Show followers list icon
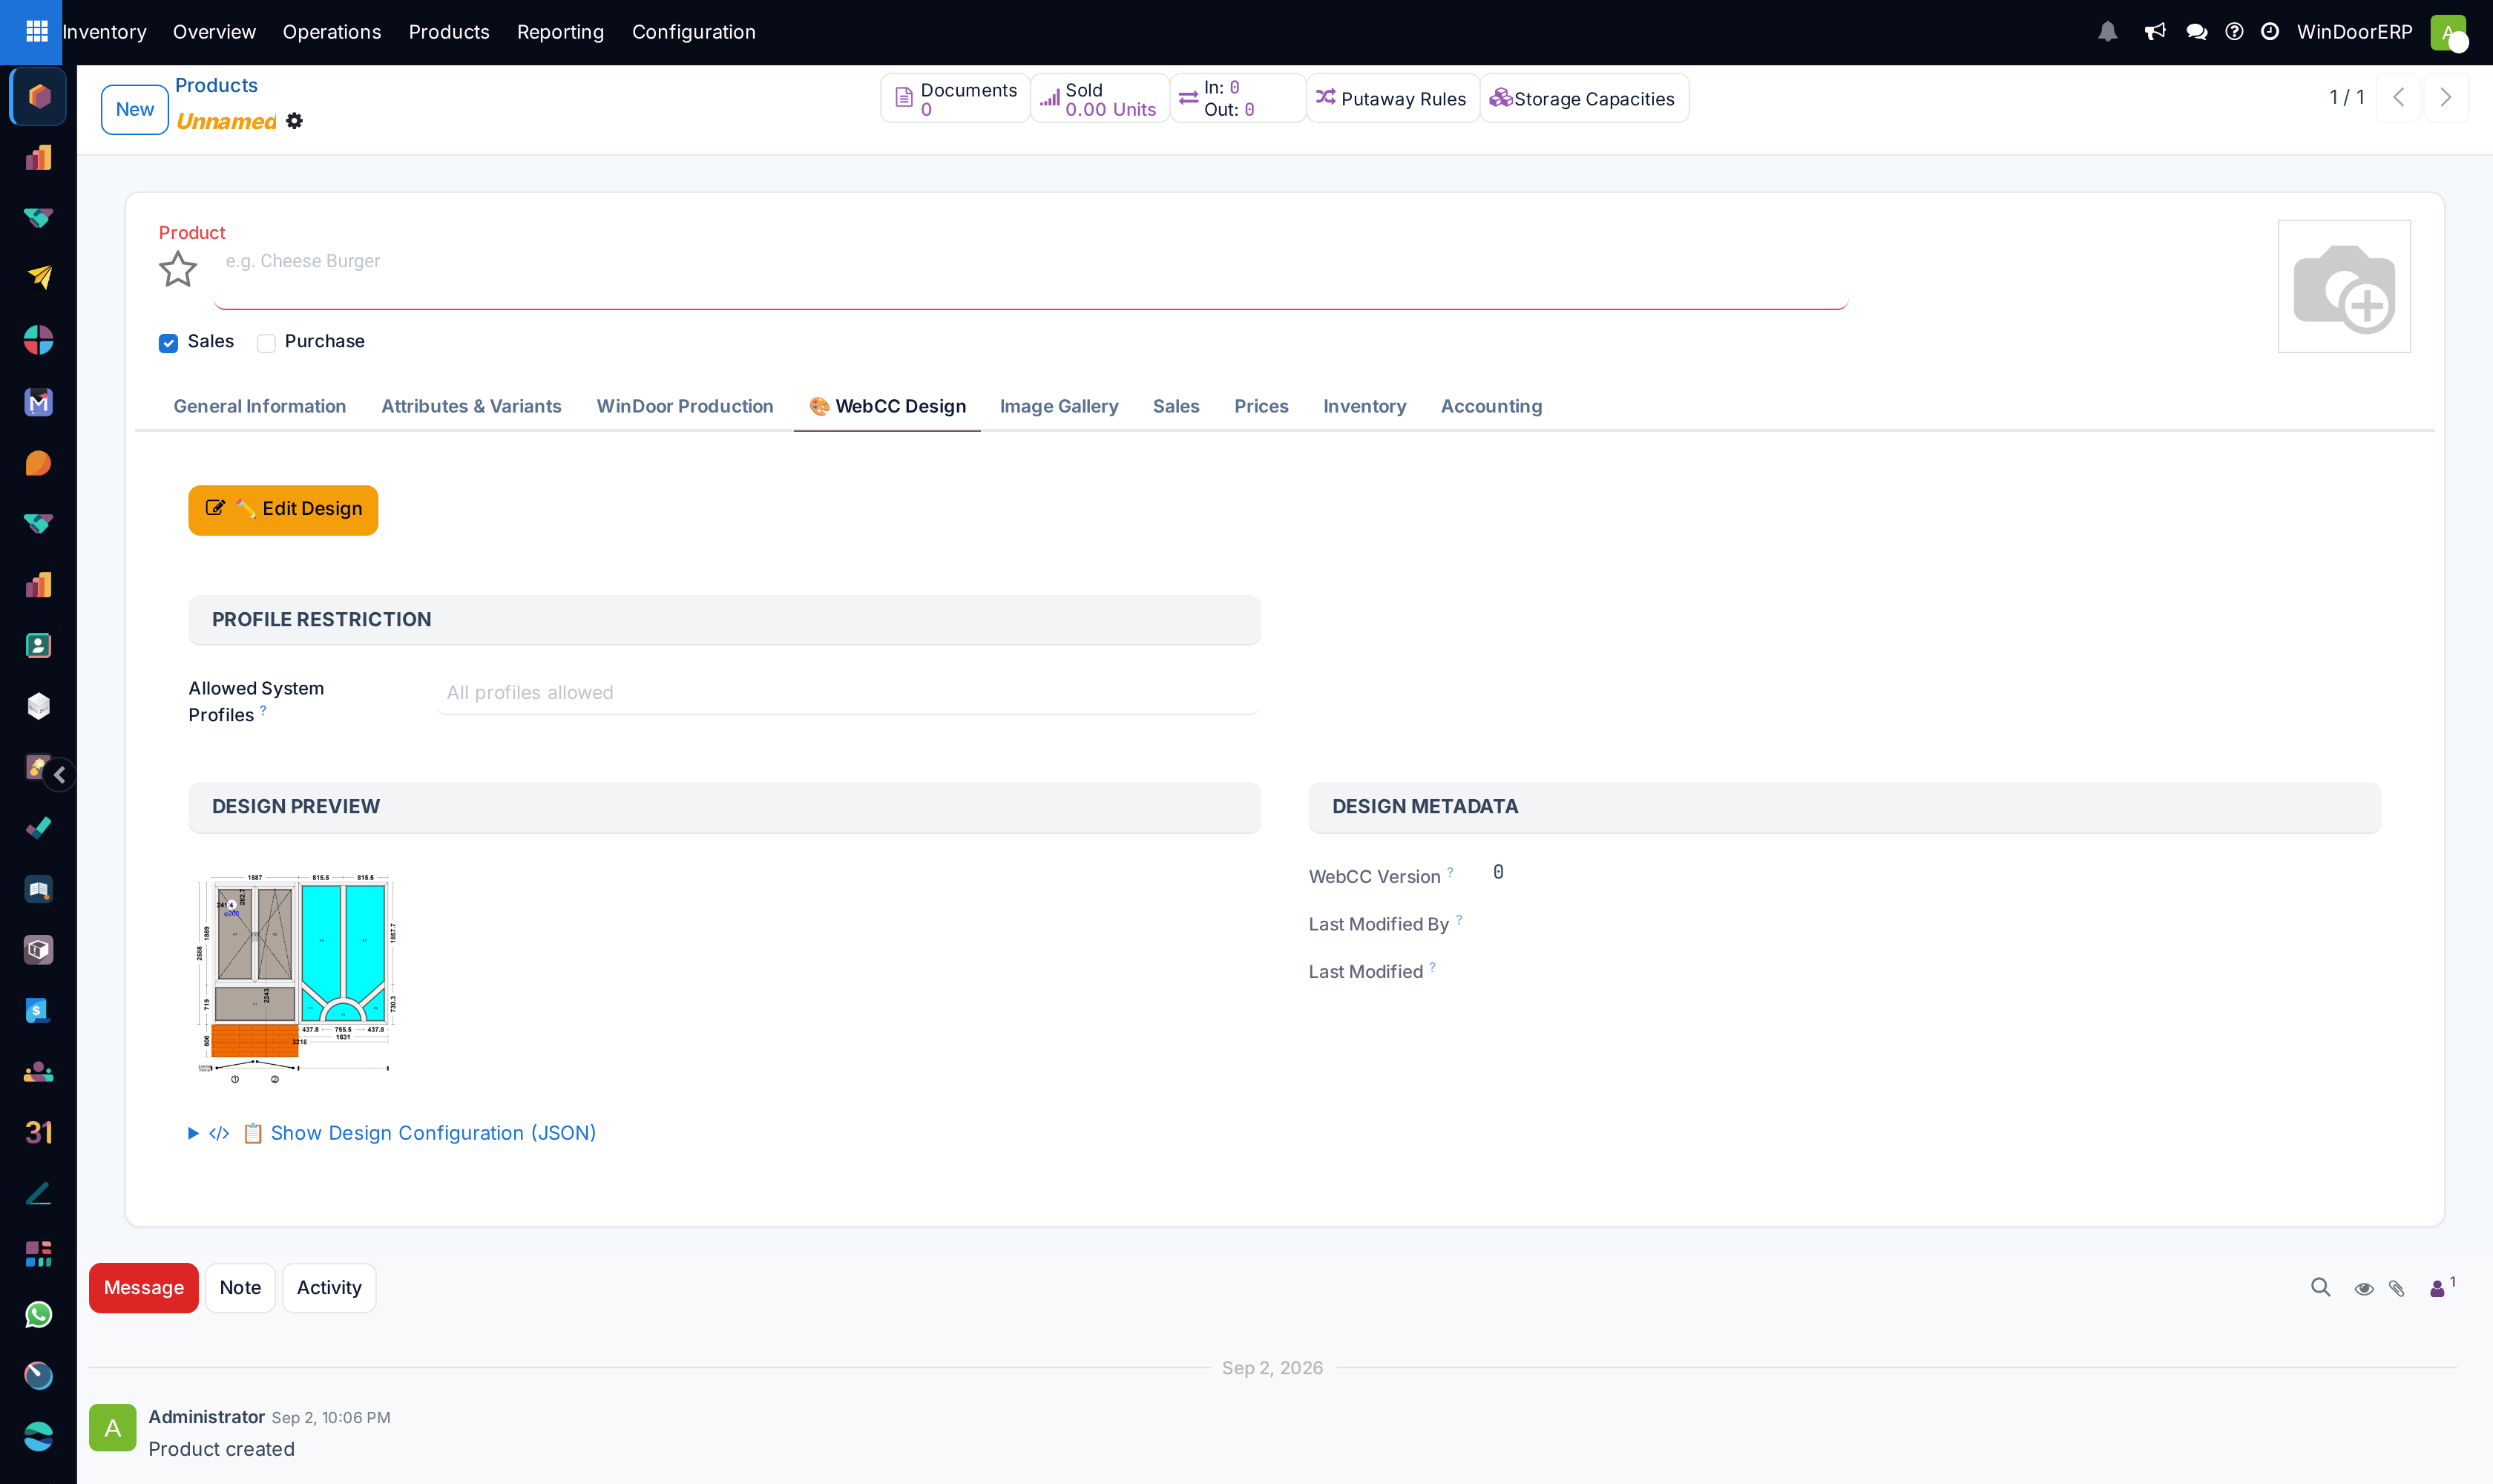The image size is (2493, 1484). [x=2441, y=1288]
